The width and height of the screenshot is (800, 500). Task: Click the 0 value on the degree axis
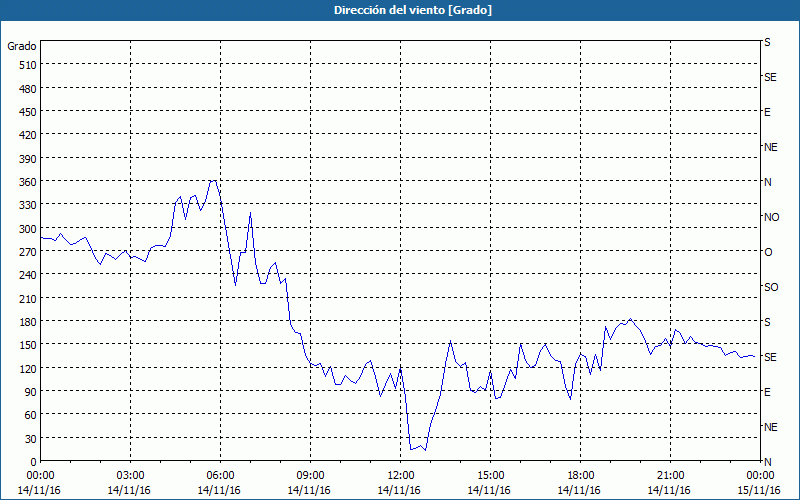[33, 462]
